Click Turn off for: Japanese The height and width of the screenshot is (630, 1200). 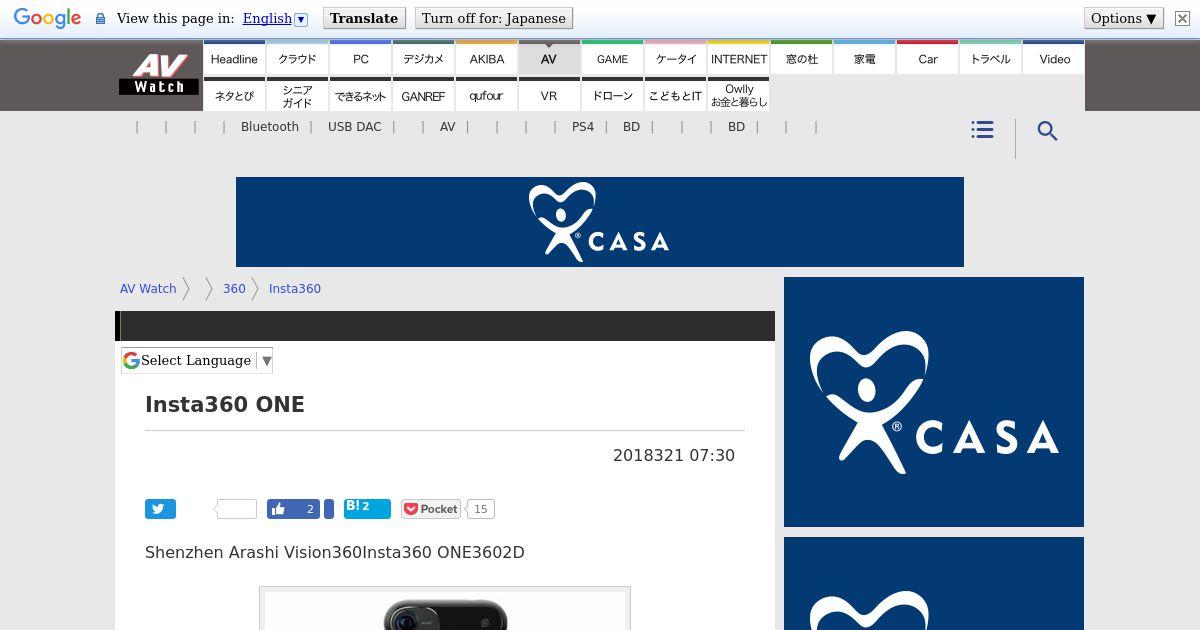(493, 18)
